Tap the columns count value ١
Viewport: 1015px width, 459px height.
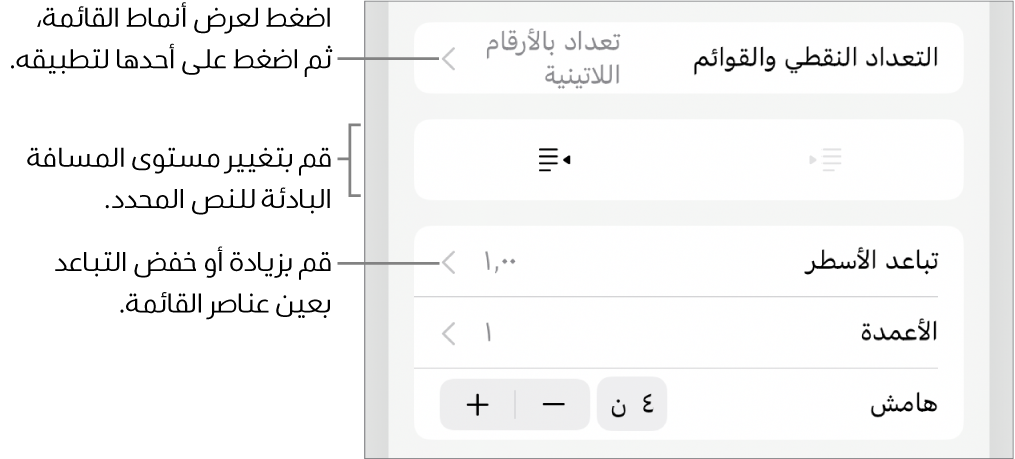pyautogui.click(x=489, y=333)
